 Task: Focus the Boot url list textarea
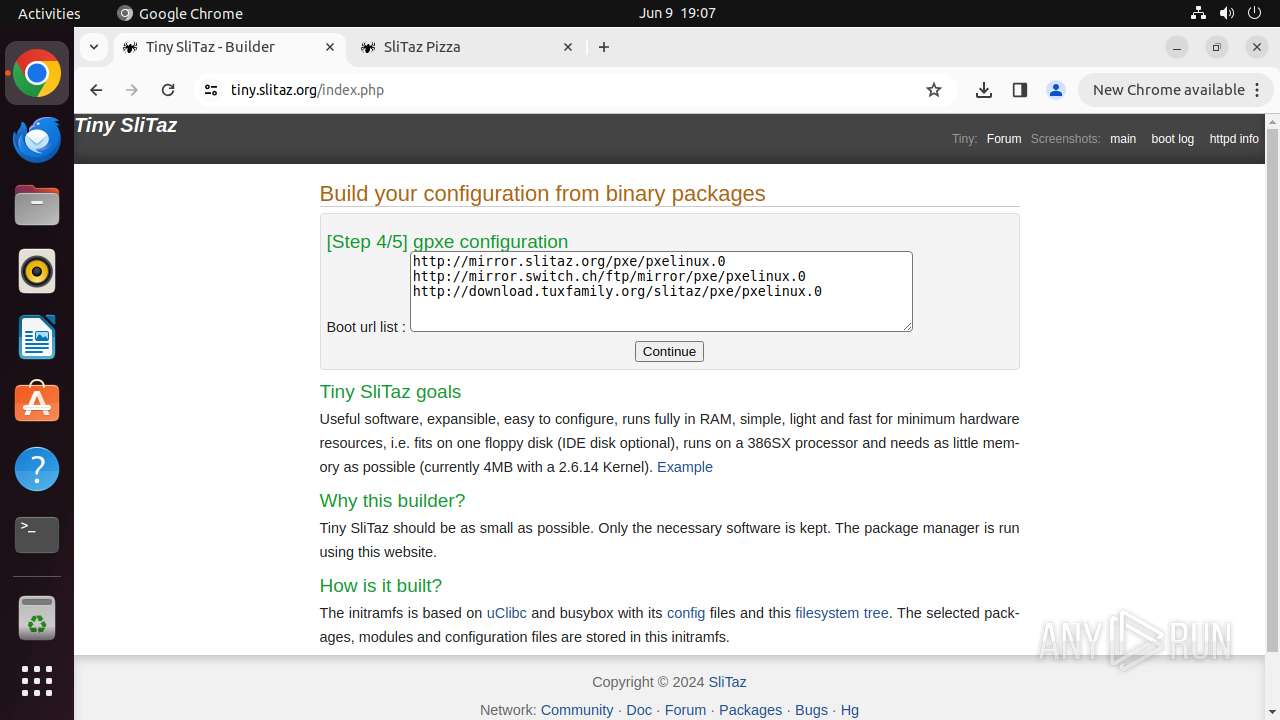(x=661, y=291)
